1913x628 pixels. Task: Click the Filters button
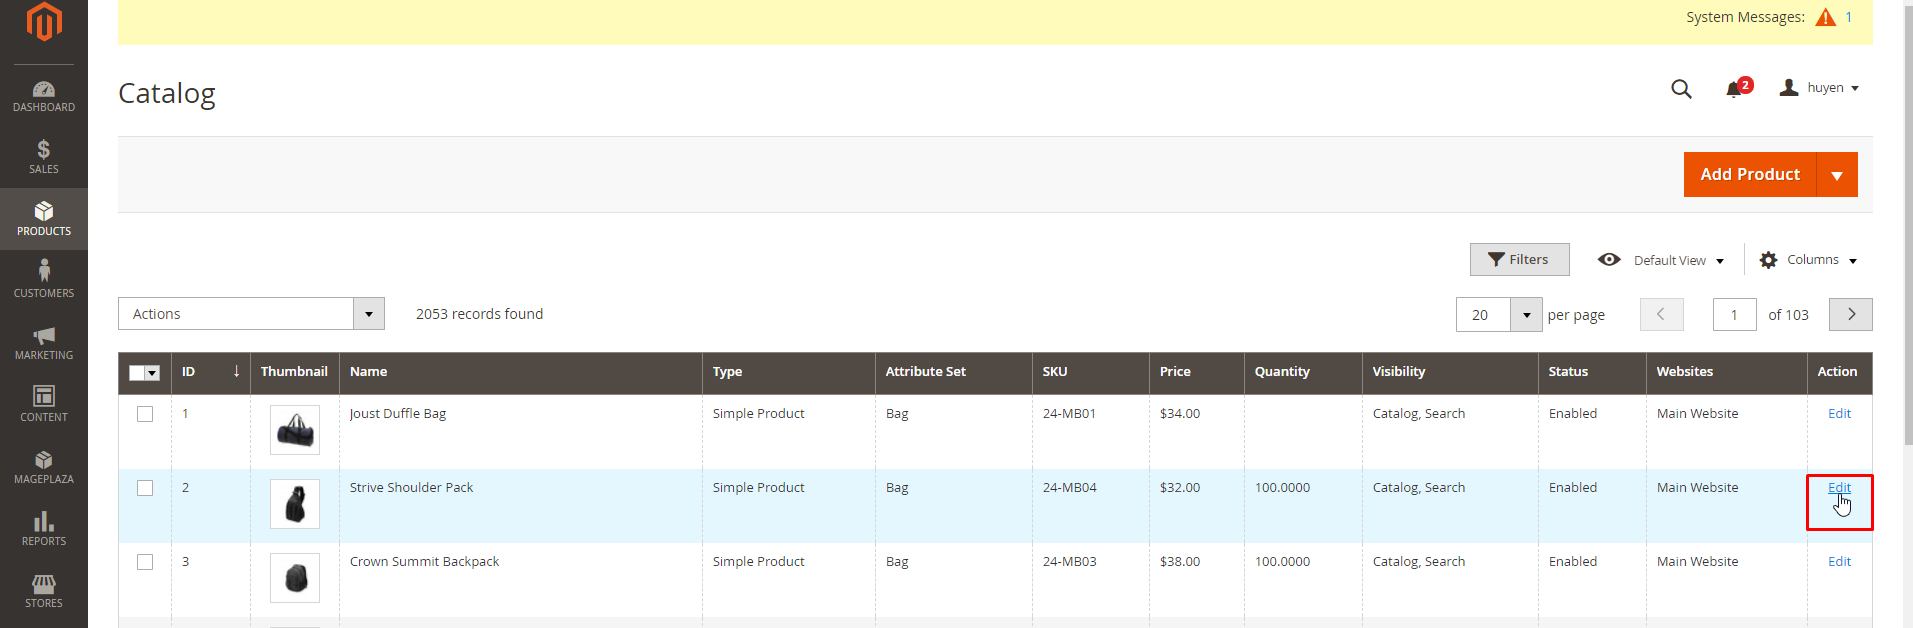click(1519, 260)
